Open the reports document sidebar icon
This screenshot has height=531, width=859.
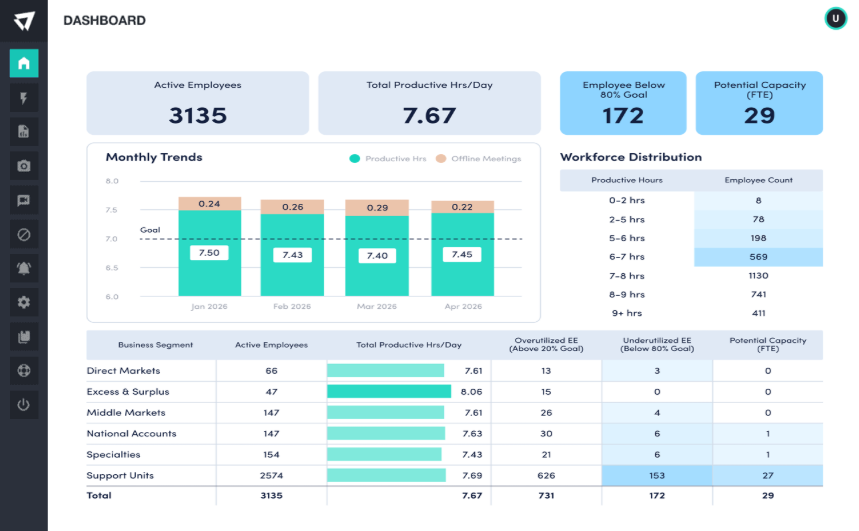click(x=24, y=132)
